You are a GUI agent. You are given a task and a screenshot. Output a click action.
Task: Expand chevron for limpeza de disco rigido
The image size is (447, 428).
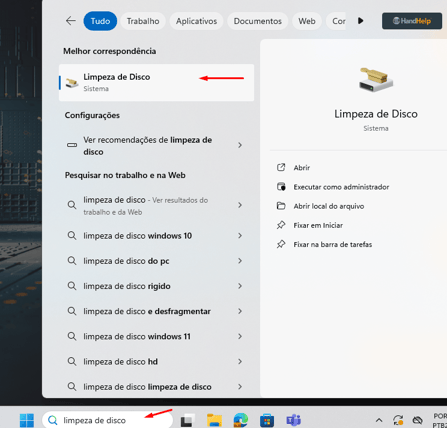pyautogui.click(x=240, y=286)
